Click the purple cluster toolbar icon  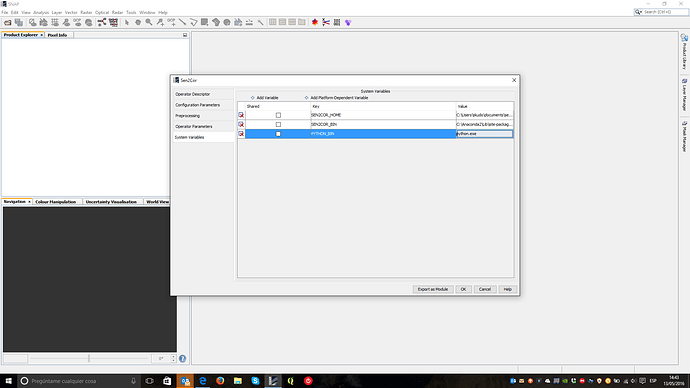pos(348,22)
